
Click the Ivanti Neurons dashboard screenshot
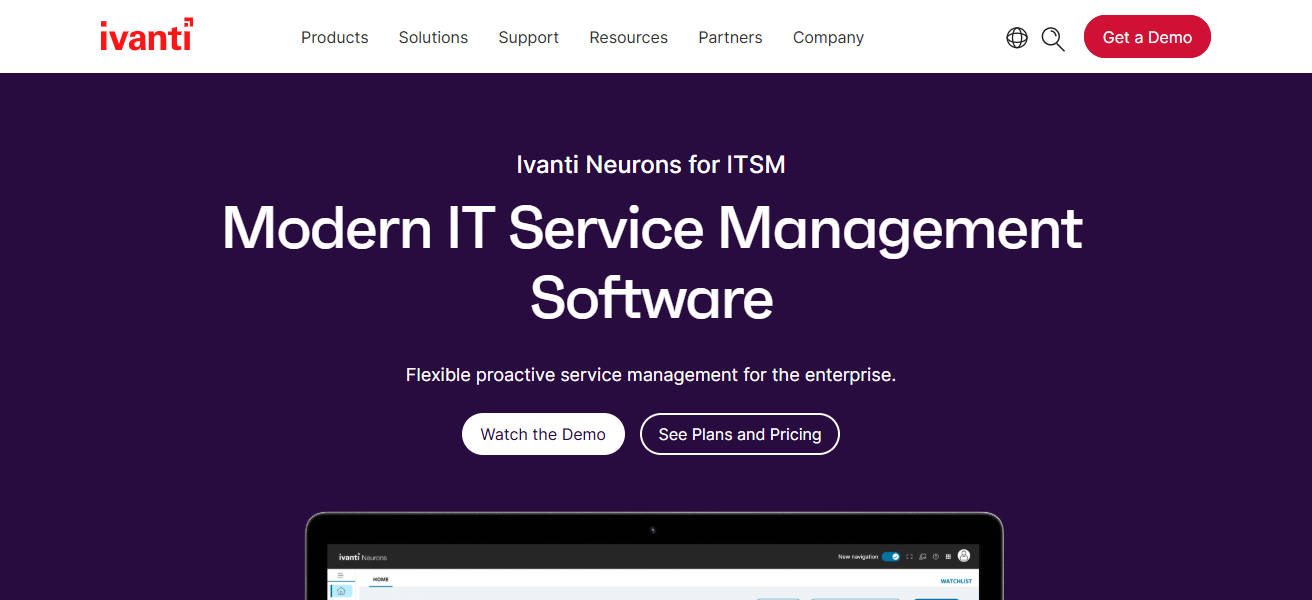point(654,570)
